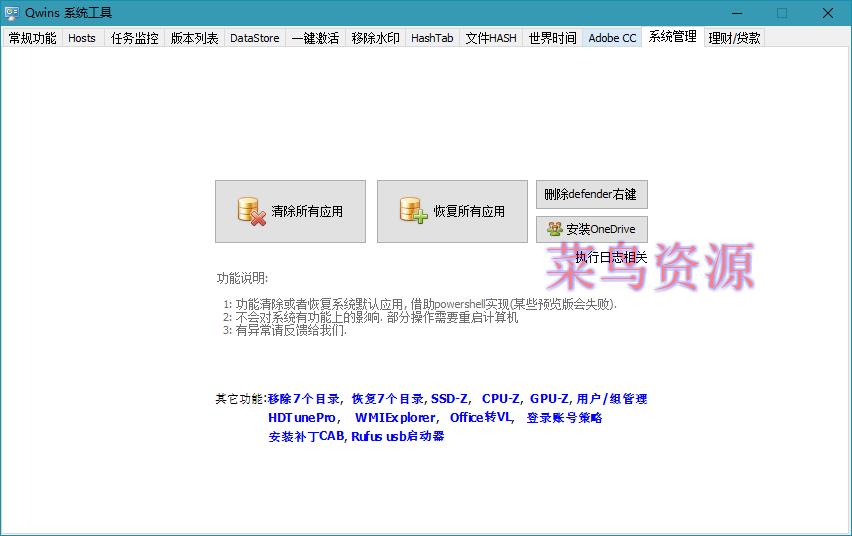Screen dimensions: 852x536
Task: Switch to the Adobe CC tab
Action: point(612,38)
